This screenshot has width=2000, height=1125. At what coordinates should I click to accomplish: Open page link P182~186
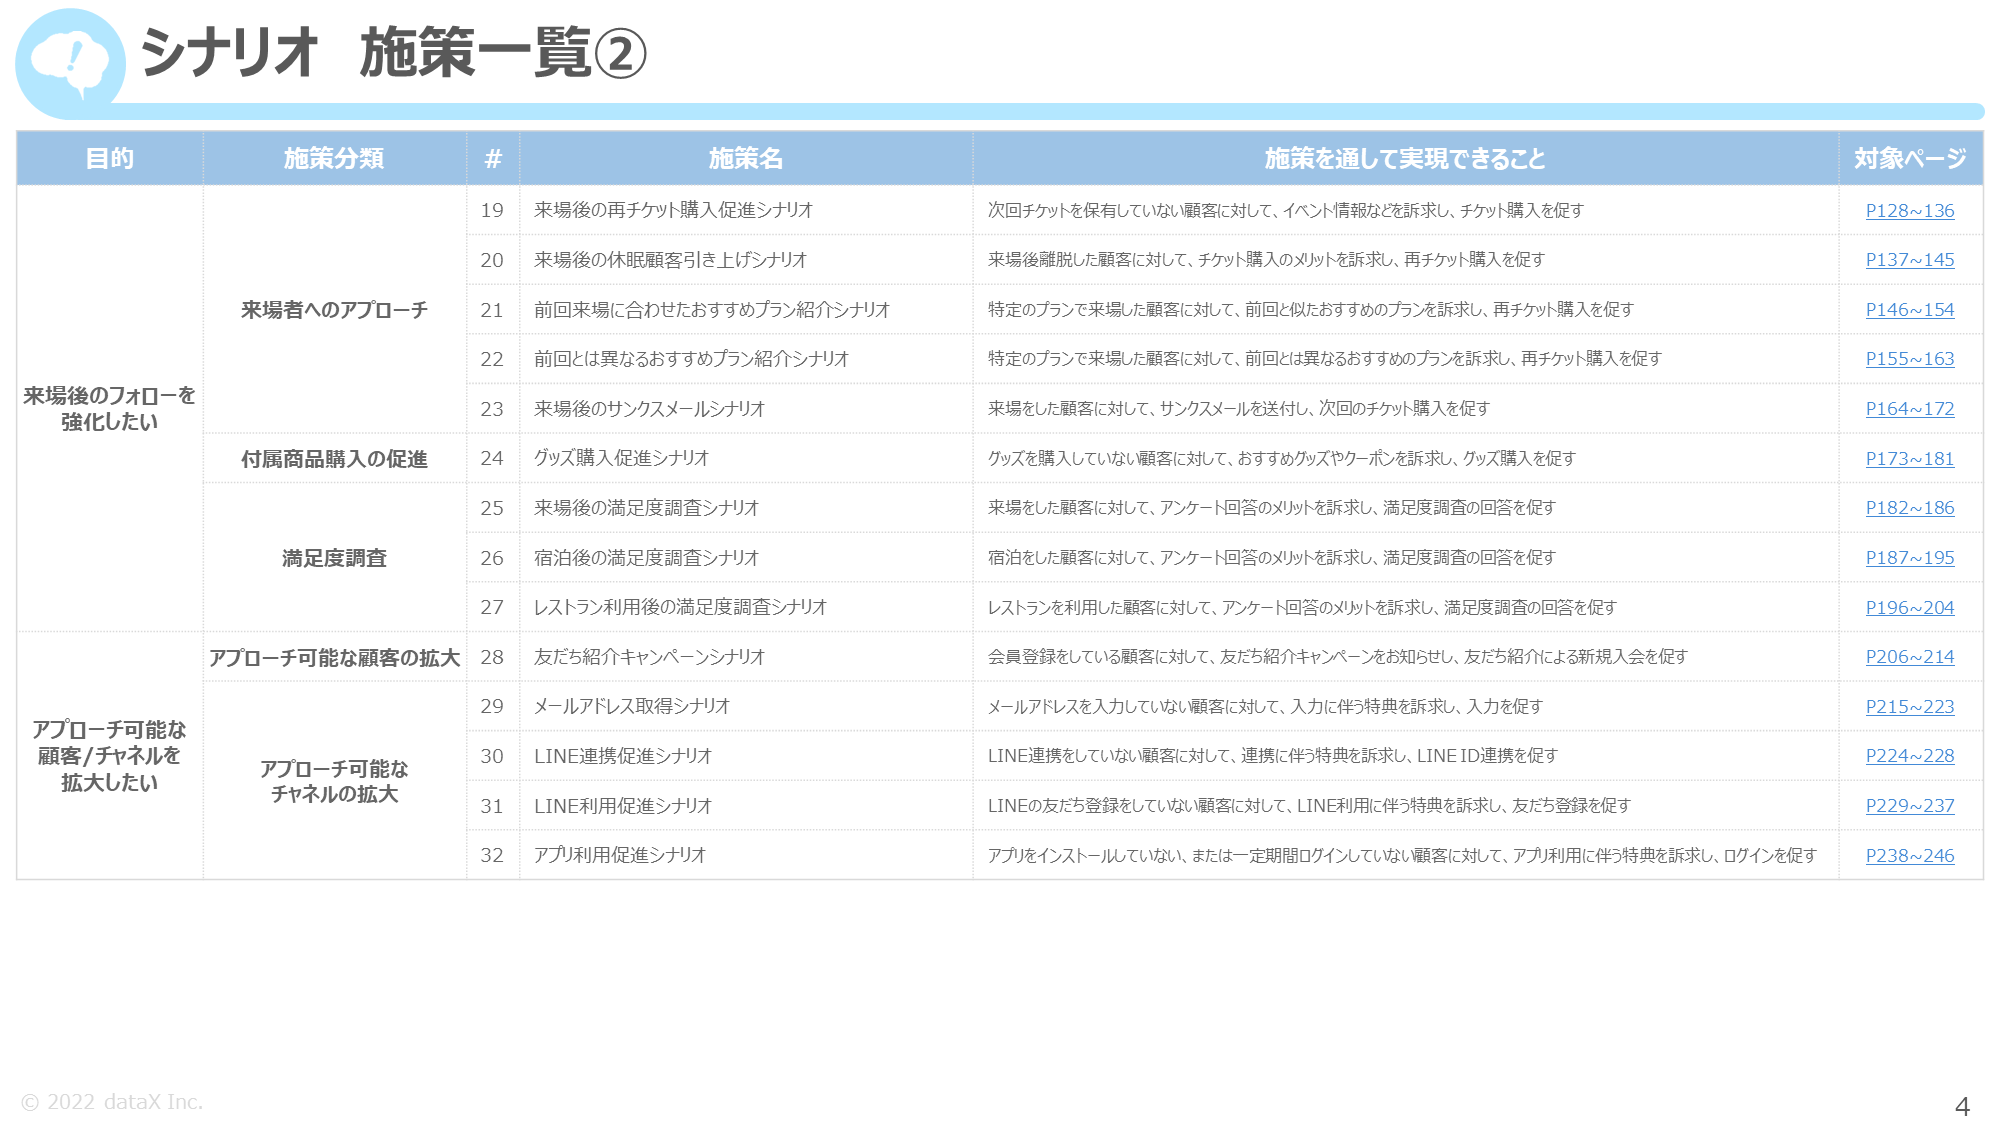(1910, 508)
